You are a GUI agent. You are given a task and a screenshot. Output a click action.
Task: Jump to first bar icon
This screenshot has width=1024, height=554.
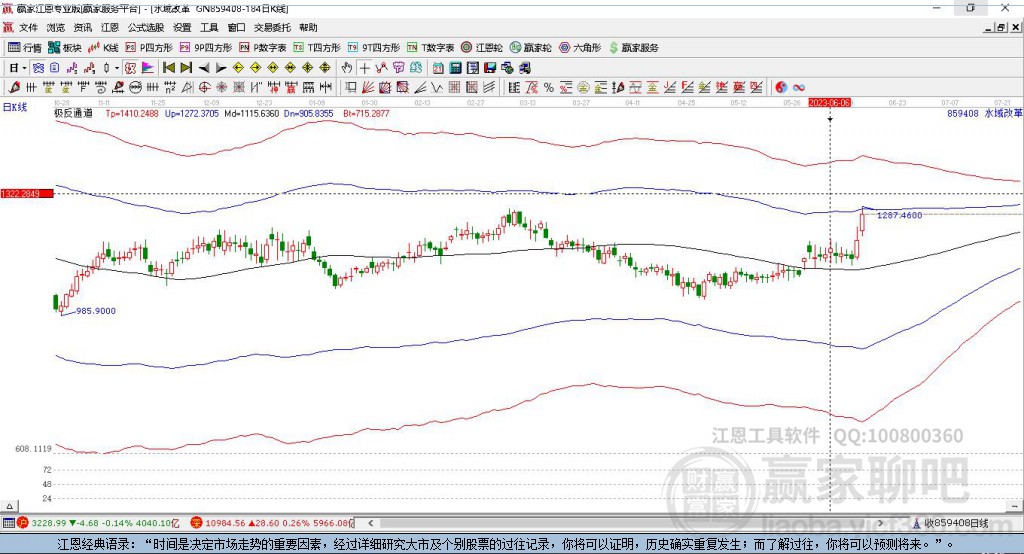[169, 68]
